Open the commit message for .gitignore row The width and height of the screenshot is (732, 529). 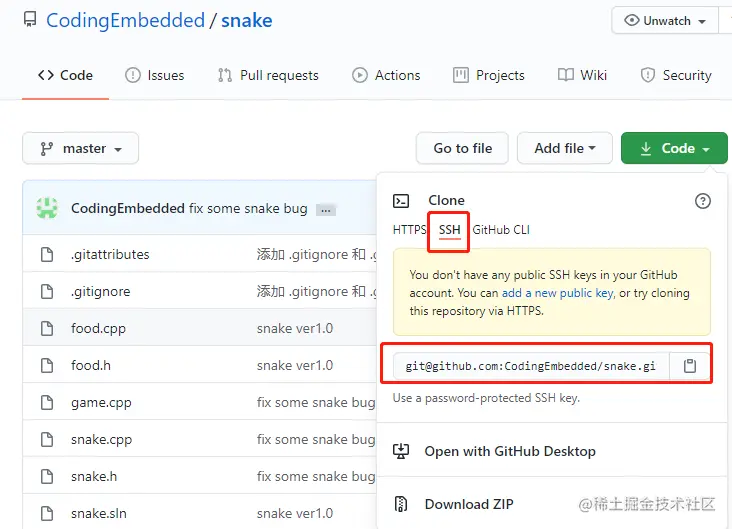click(x=317, y=292)
